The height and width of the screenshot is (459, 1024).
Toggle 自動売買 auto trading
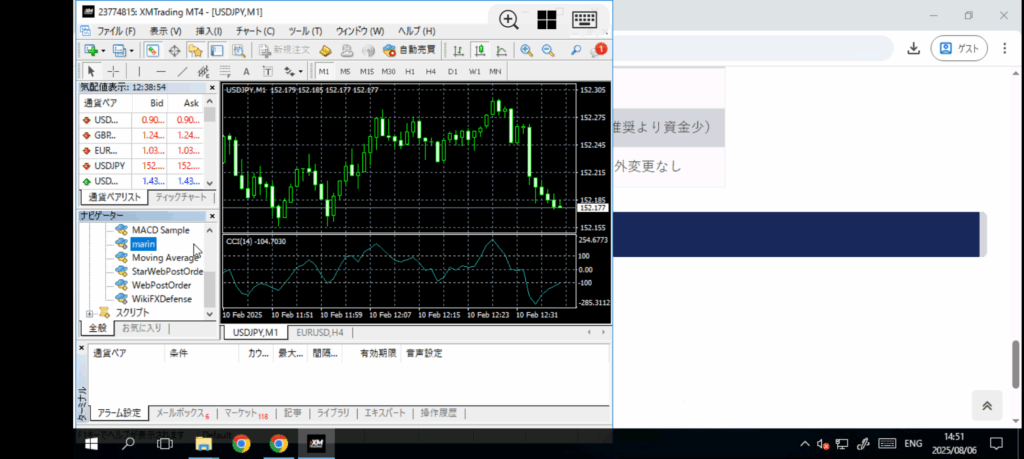point(409,50)
